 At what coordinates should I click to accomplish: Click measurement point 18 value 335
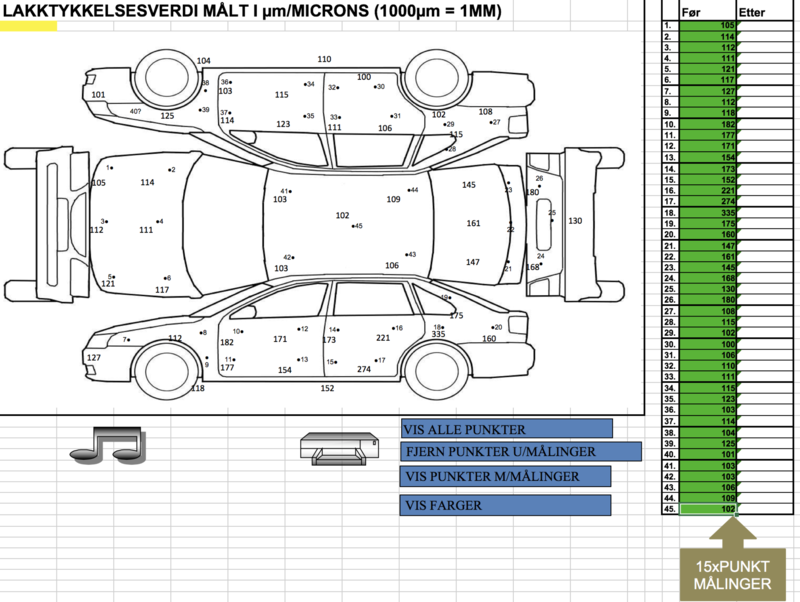tap(438, 334)
